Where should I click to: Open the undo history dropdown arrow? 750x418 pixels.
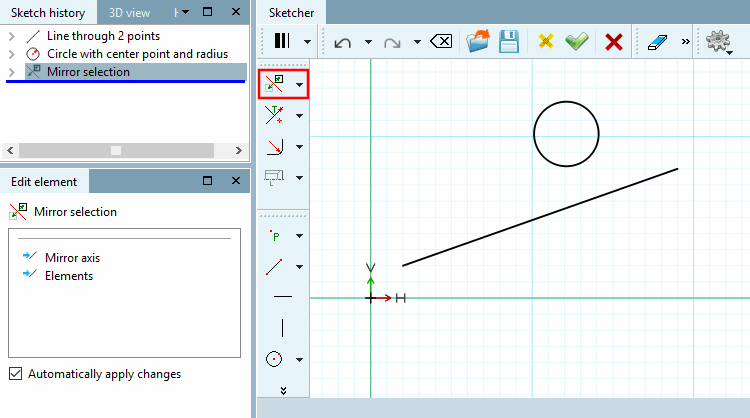(368, 42)
